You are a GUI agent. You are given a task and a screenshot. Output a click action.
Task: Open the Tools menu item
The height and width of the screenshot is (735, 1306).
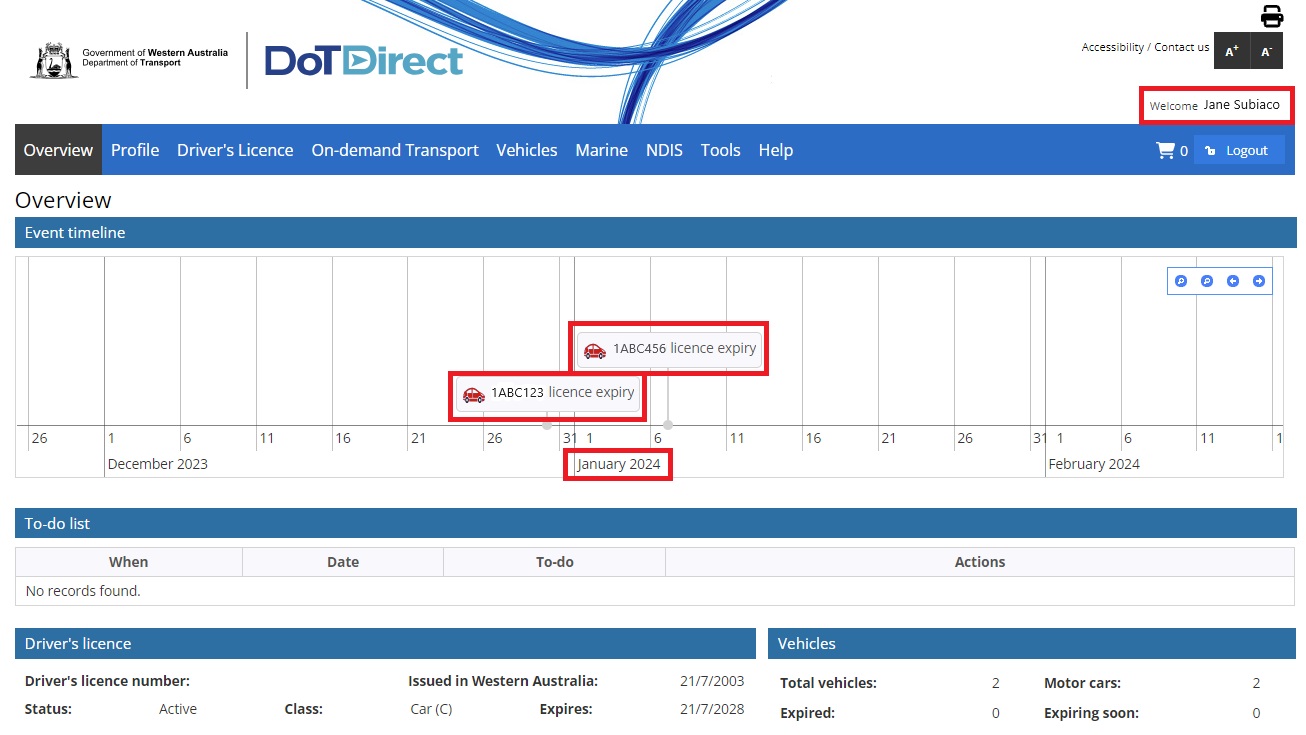pos(720,150)
